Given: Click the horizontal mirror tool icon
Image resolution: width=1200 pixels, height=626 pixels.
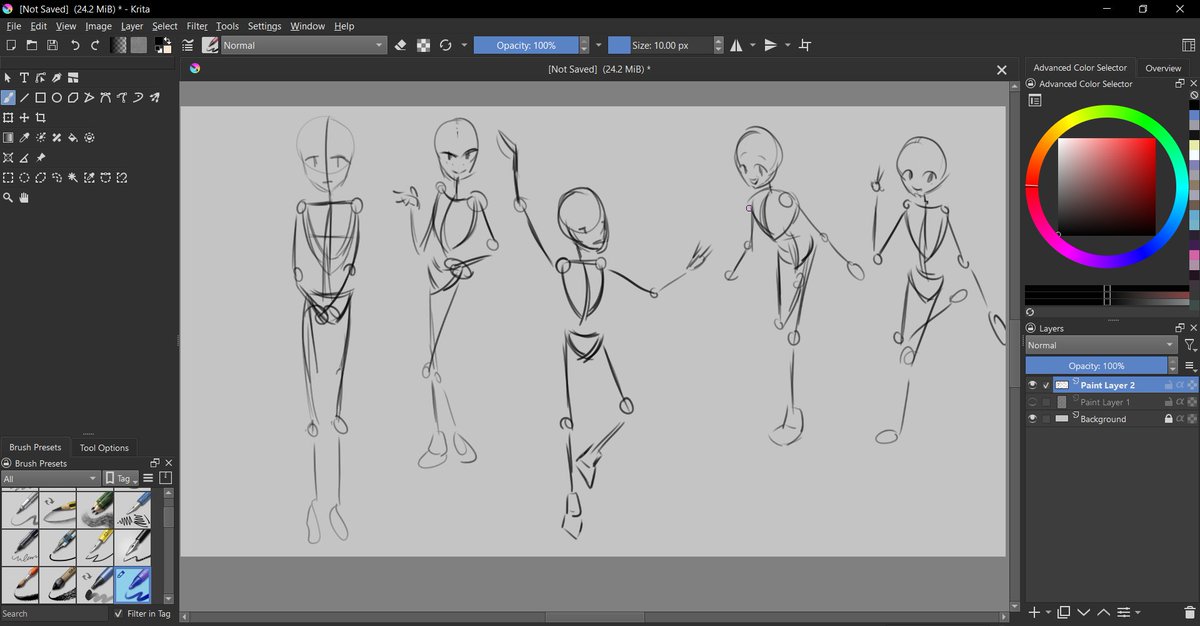Looking at the screenshot, I should coord(737,45).
